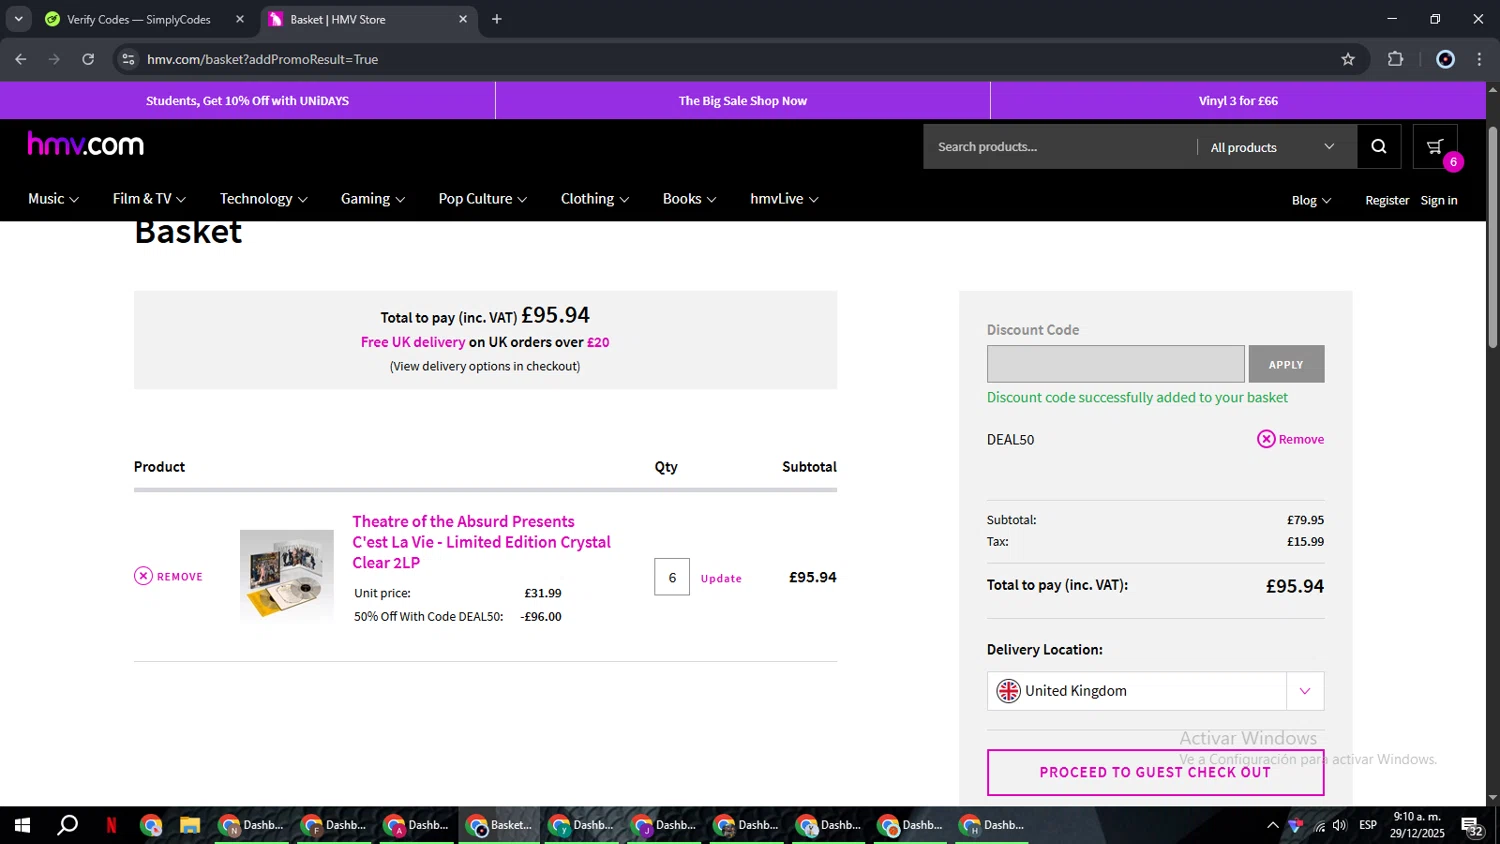Open the browser extensions puzzle icon

click(x=1396, y=59)
